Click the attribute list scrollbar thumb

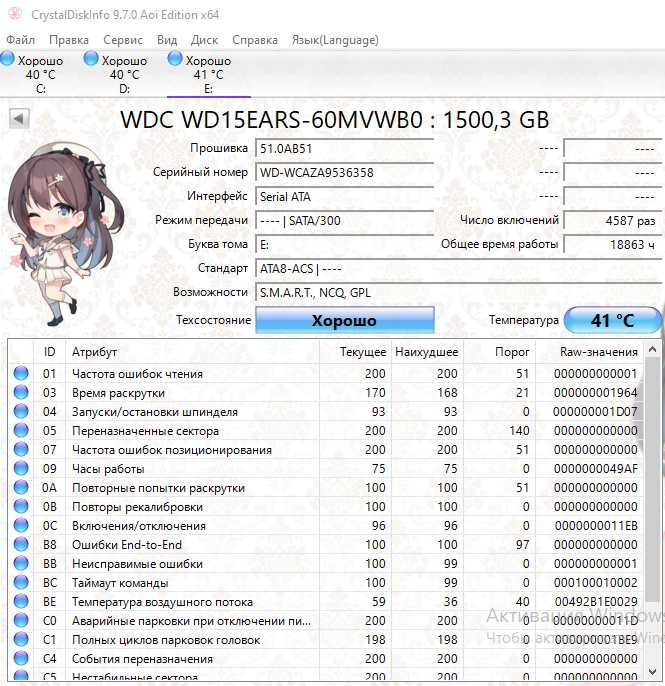pyautogui.click(x=652, y=479)
